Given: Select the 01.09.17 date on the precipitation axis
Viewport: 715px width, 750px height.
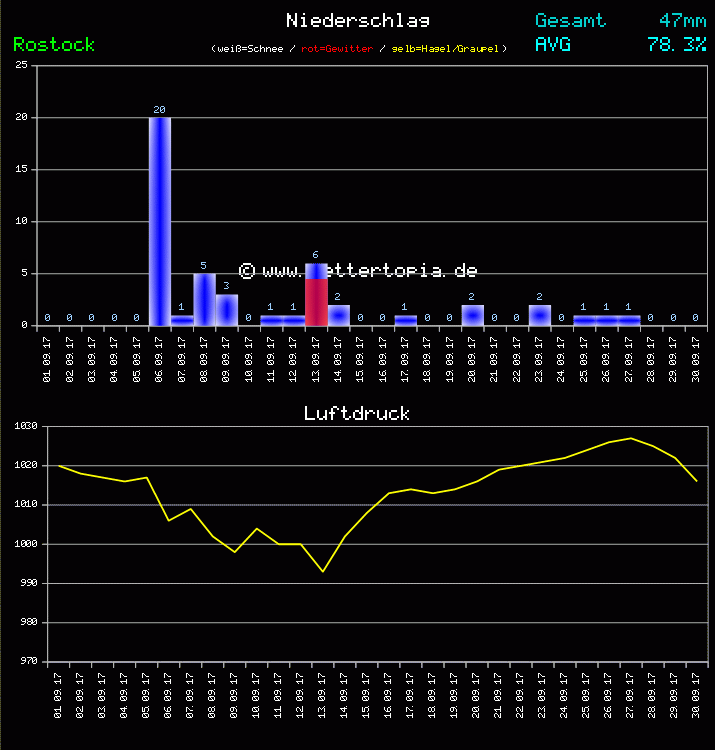Looking at the screenshot, I should pos(47,355).
